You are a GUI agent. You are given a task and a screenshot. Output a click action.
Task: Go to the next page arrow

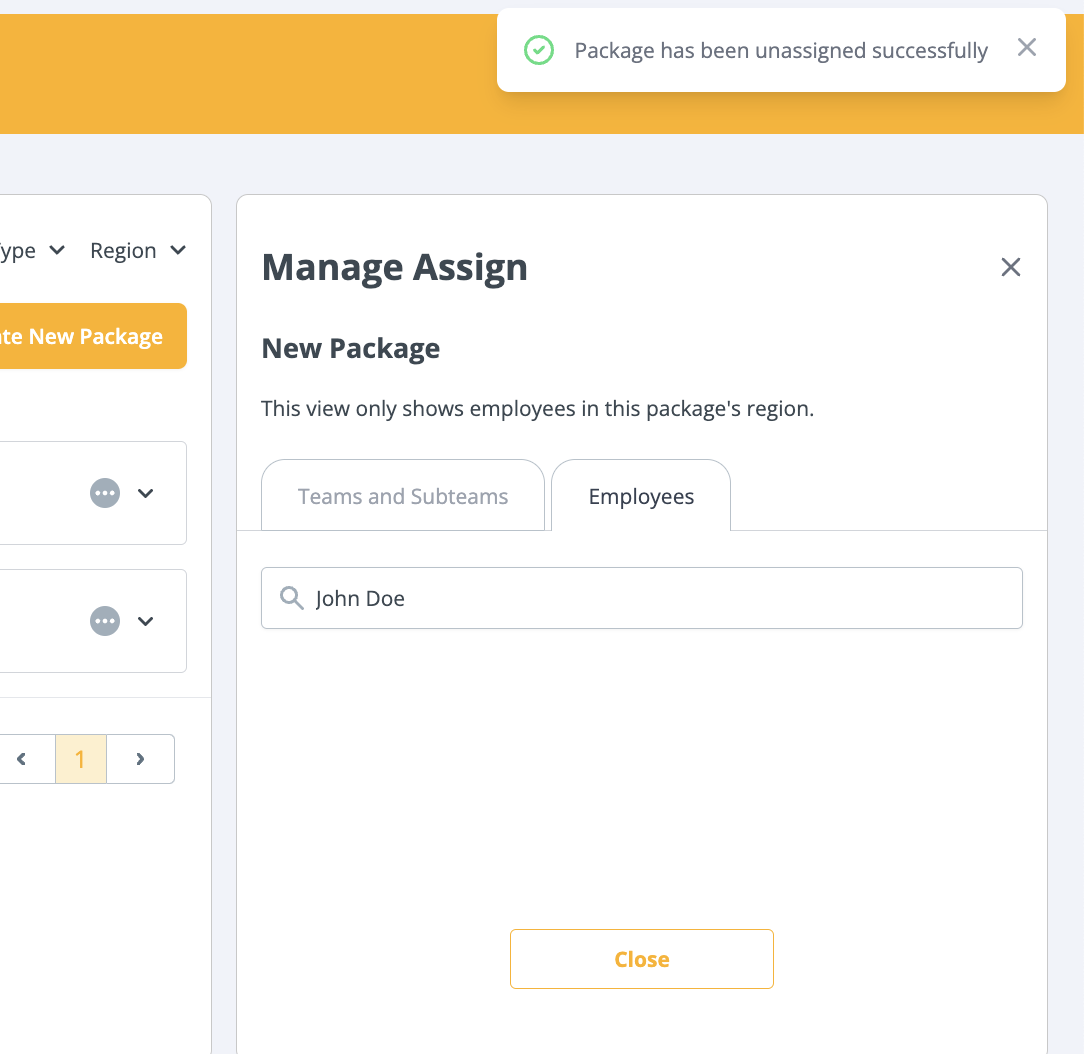[x=140, y=759]
